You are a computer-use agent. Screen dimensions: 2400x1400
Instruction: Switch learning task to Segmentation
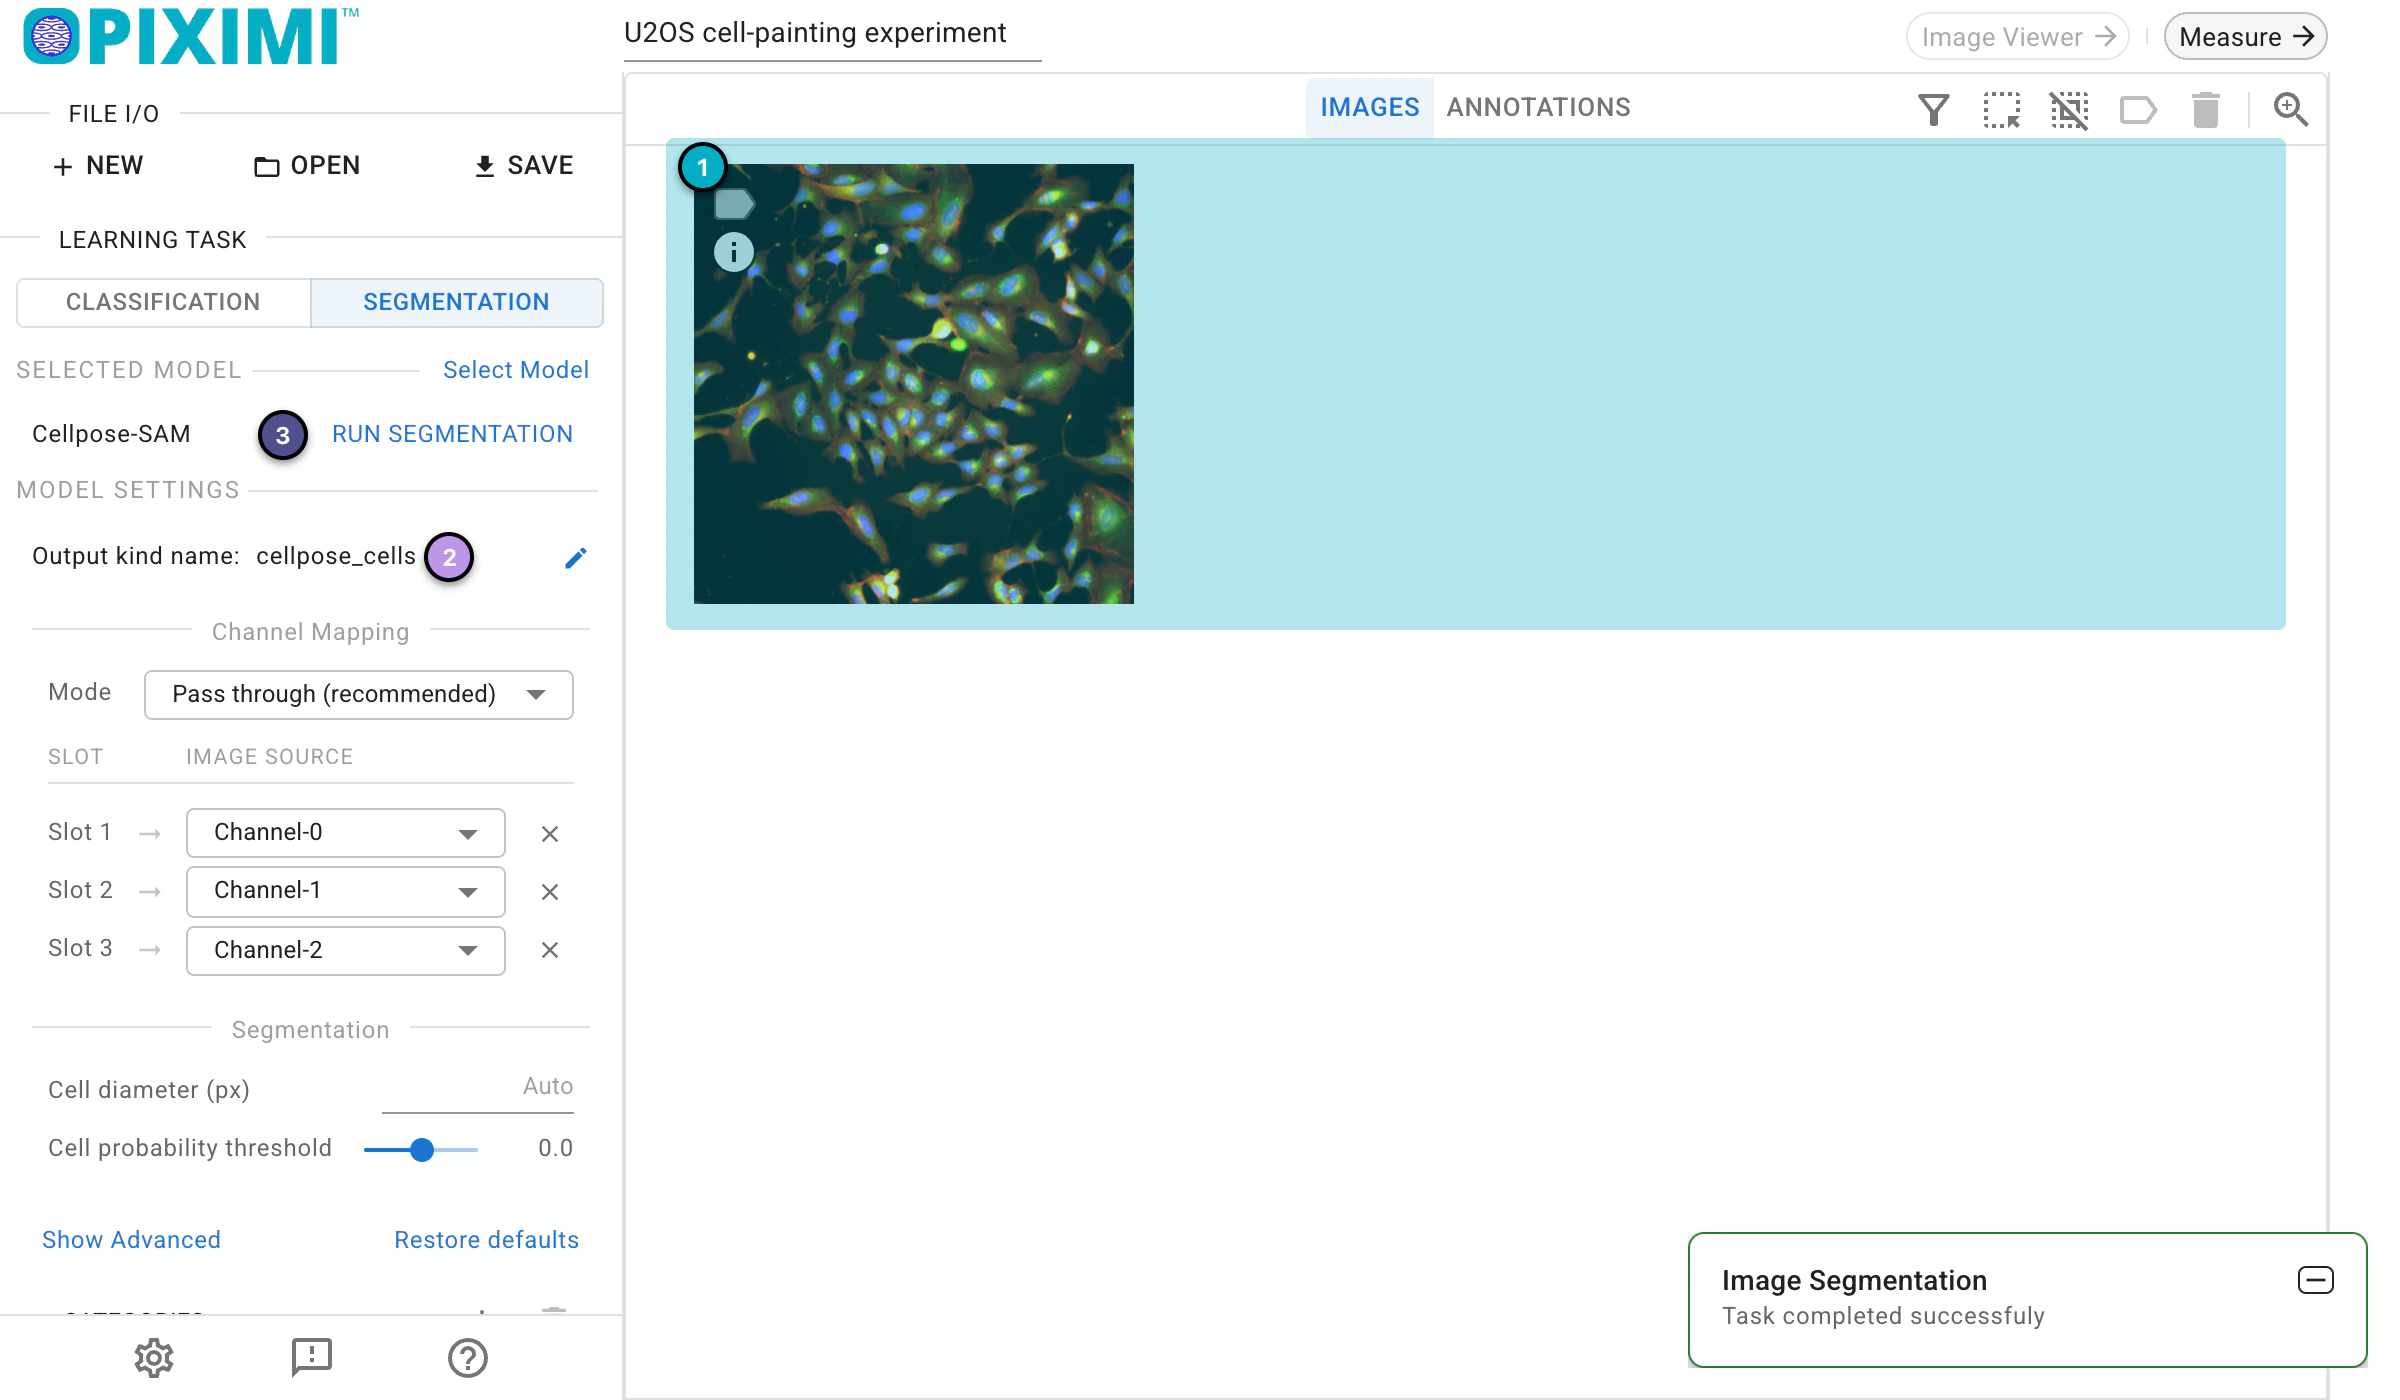pyautogui.click(x=456, y=302)
